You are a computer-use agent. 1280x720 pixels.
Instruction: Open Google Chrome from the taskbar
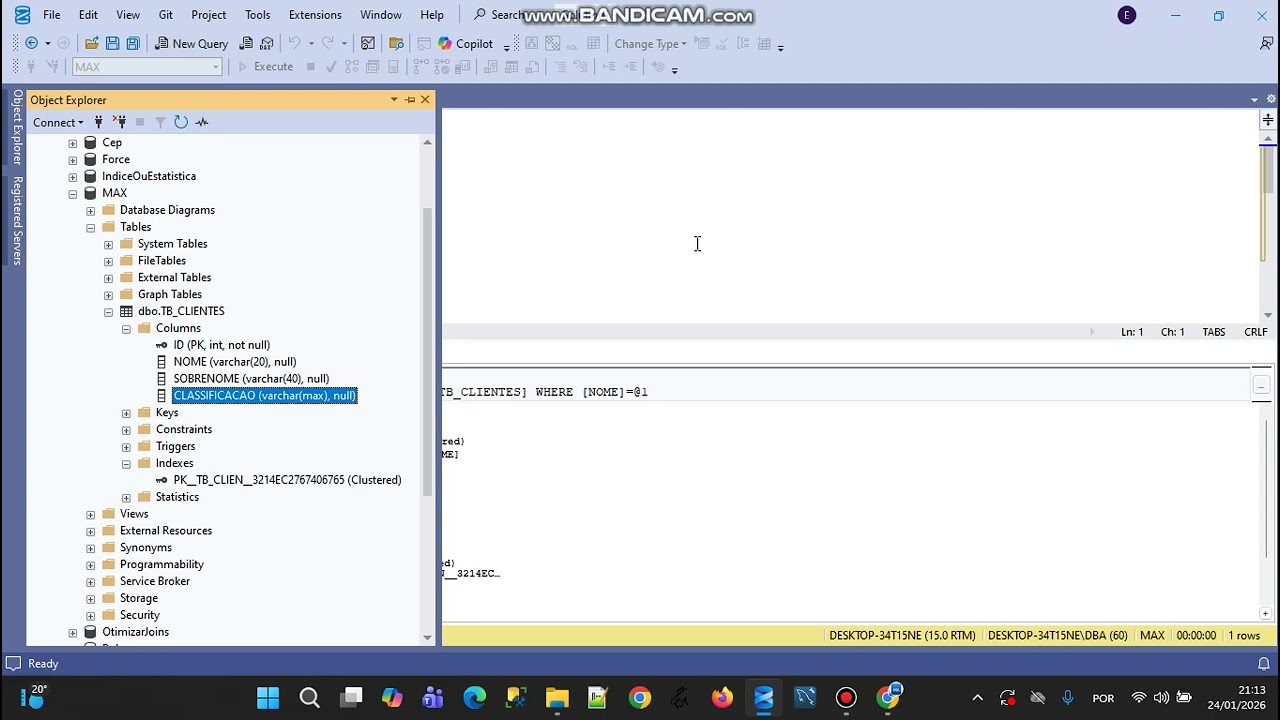(639, 698)
